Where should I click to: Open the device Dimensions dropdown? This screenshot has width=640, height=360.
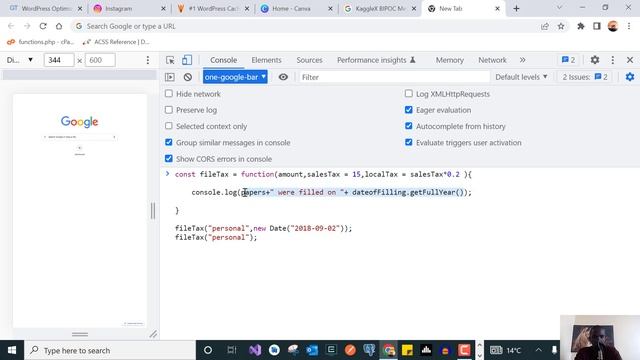pyautogui.click(x=19, y=60)
